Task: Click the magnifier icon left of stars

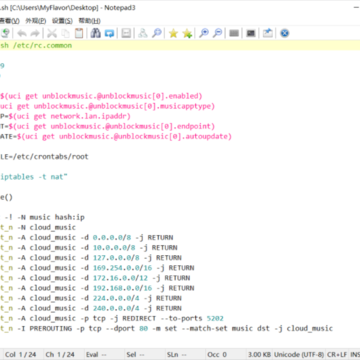Action: coord(156,33)
